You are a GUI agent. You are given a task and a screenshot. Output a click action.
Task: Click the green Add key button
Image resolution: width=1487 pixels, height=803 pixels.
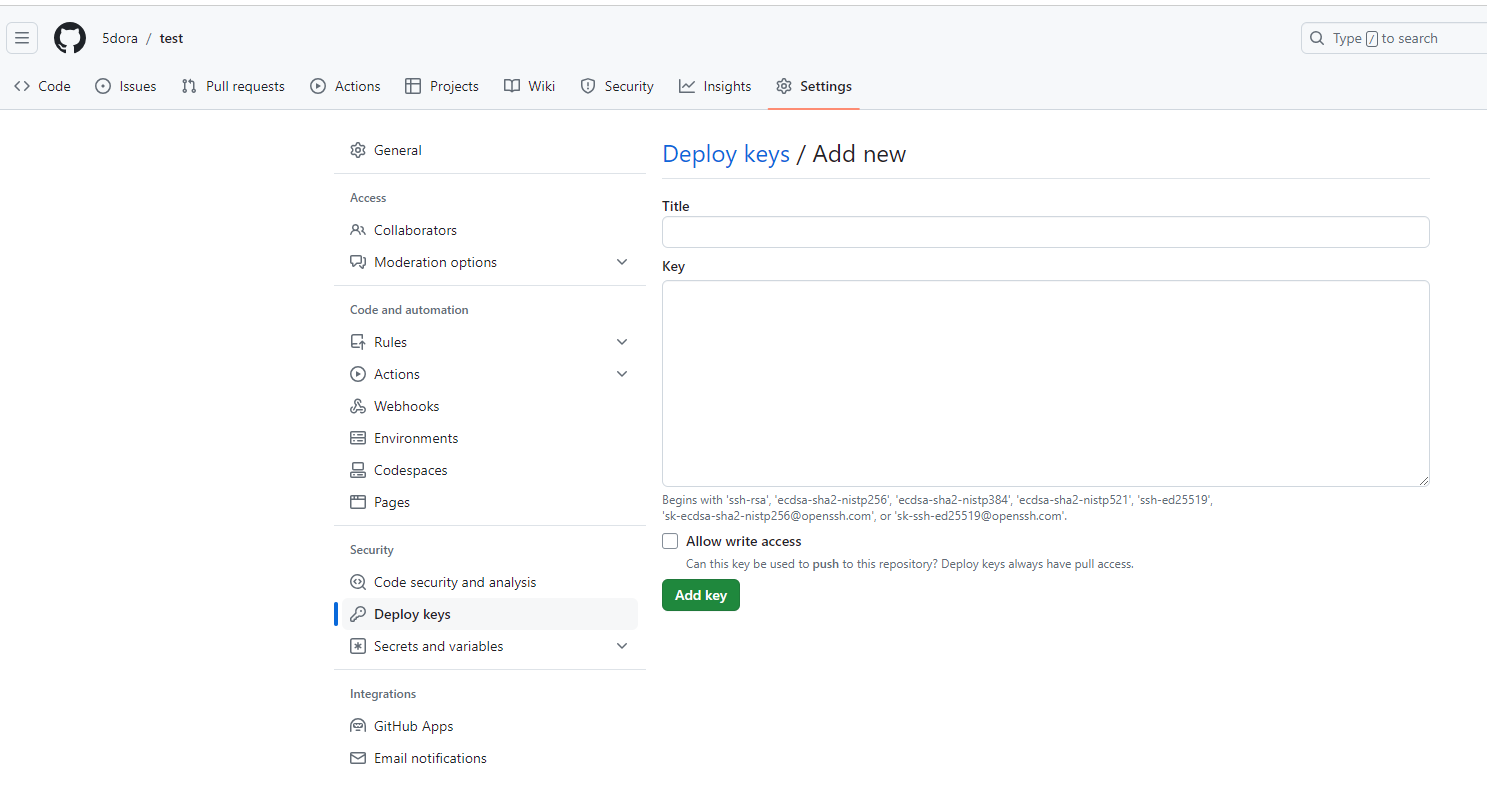pos(701,595)
